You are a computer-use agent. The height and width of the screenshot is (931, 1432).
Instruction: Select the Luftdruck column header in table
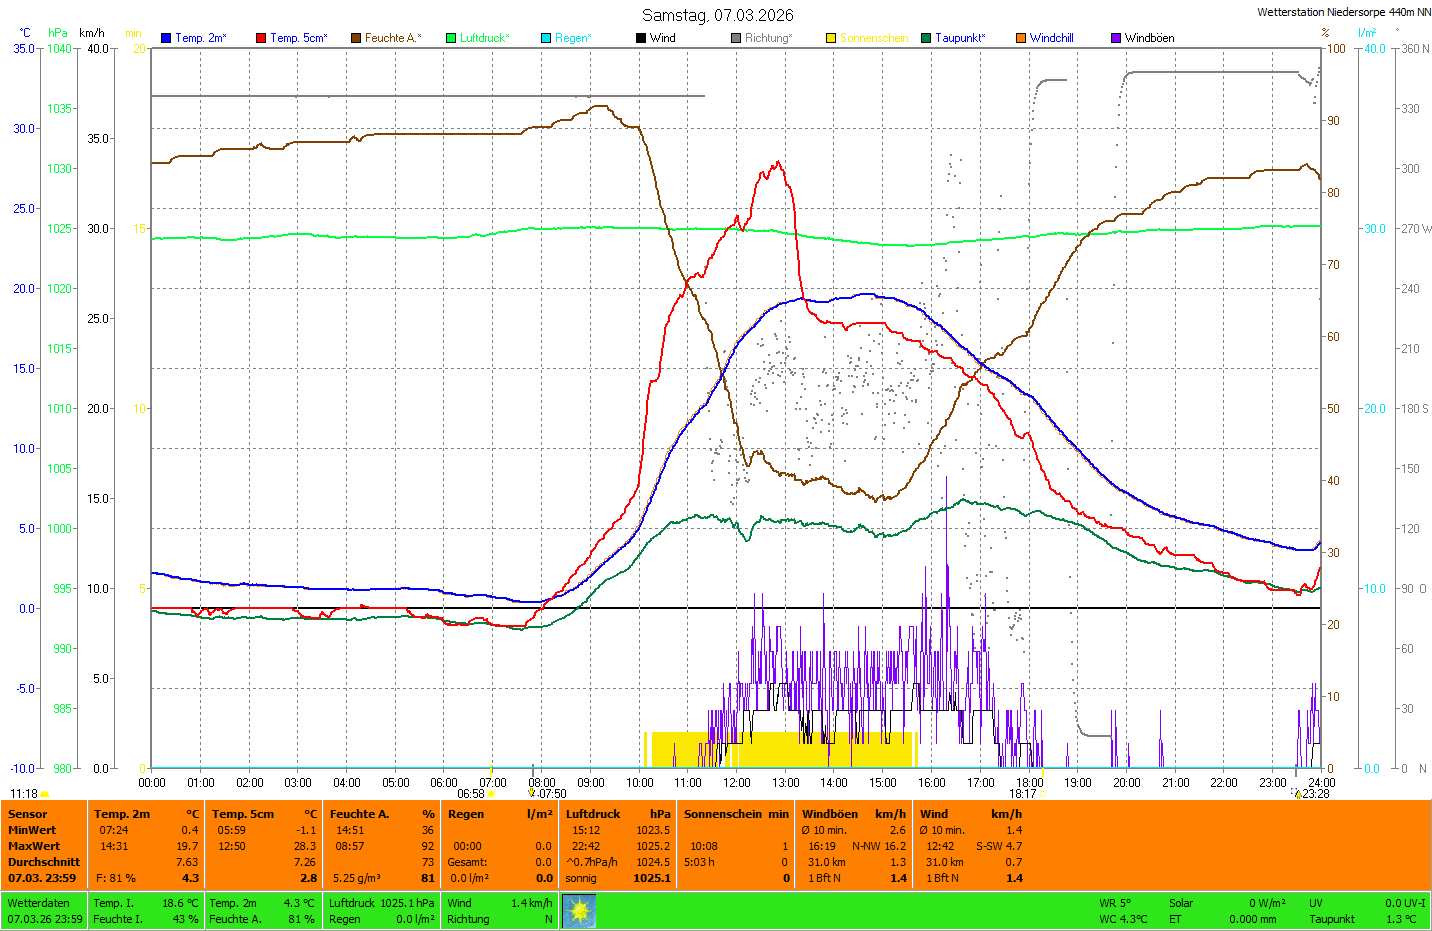pyautogui.click(x=593, y=814)
